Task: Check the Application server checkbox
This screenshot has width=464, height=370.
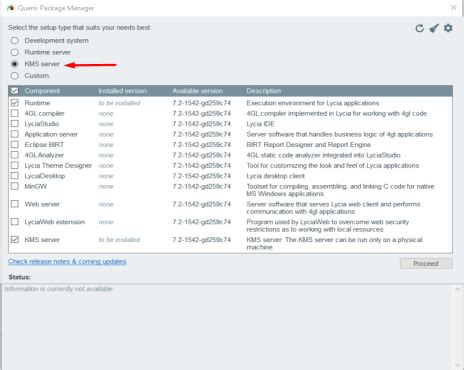Action: (15, 134)
